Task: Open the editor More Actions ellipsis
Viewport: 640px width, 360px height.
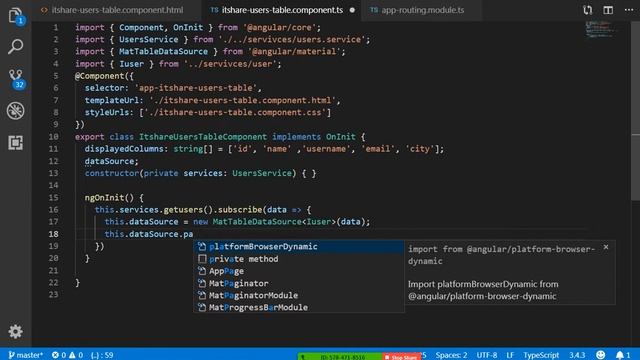Action: (629, 10)
